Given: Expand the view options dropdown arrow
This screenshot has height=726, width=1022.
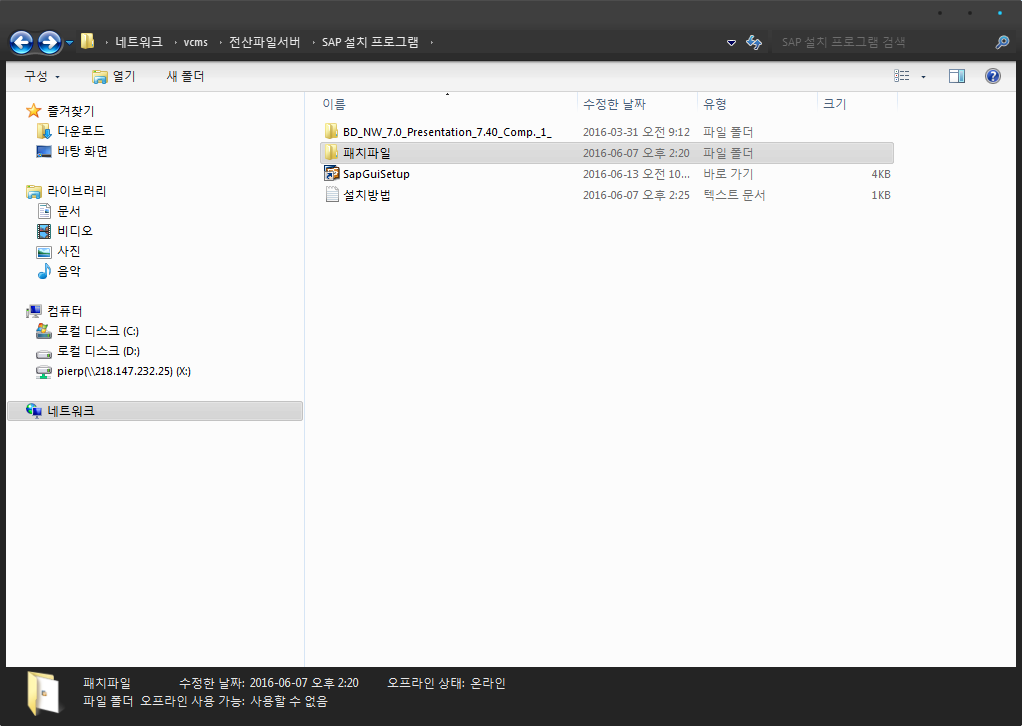Looking at the screenshot, I should (x=923, y=76).
